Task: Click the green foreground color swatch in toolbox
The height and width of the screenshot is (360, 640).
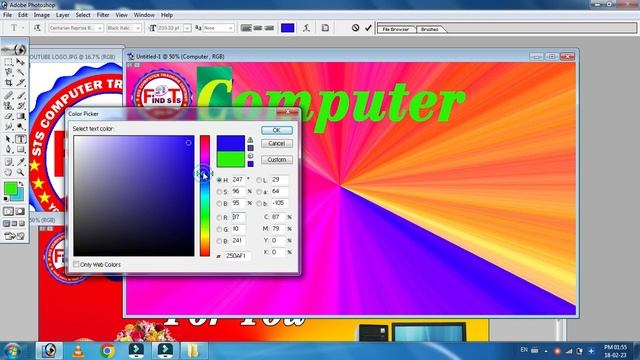Action: pos(10,189)
